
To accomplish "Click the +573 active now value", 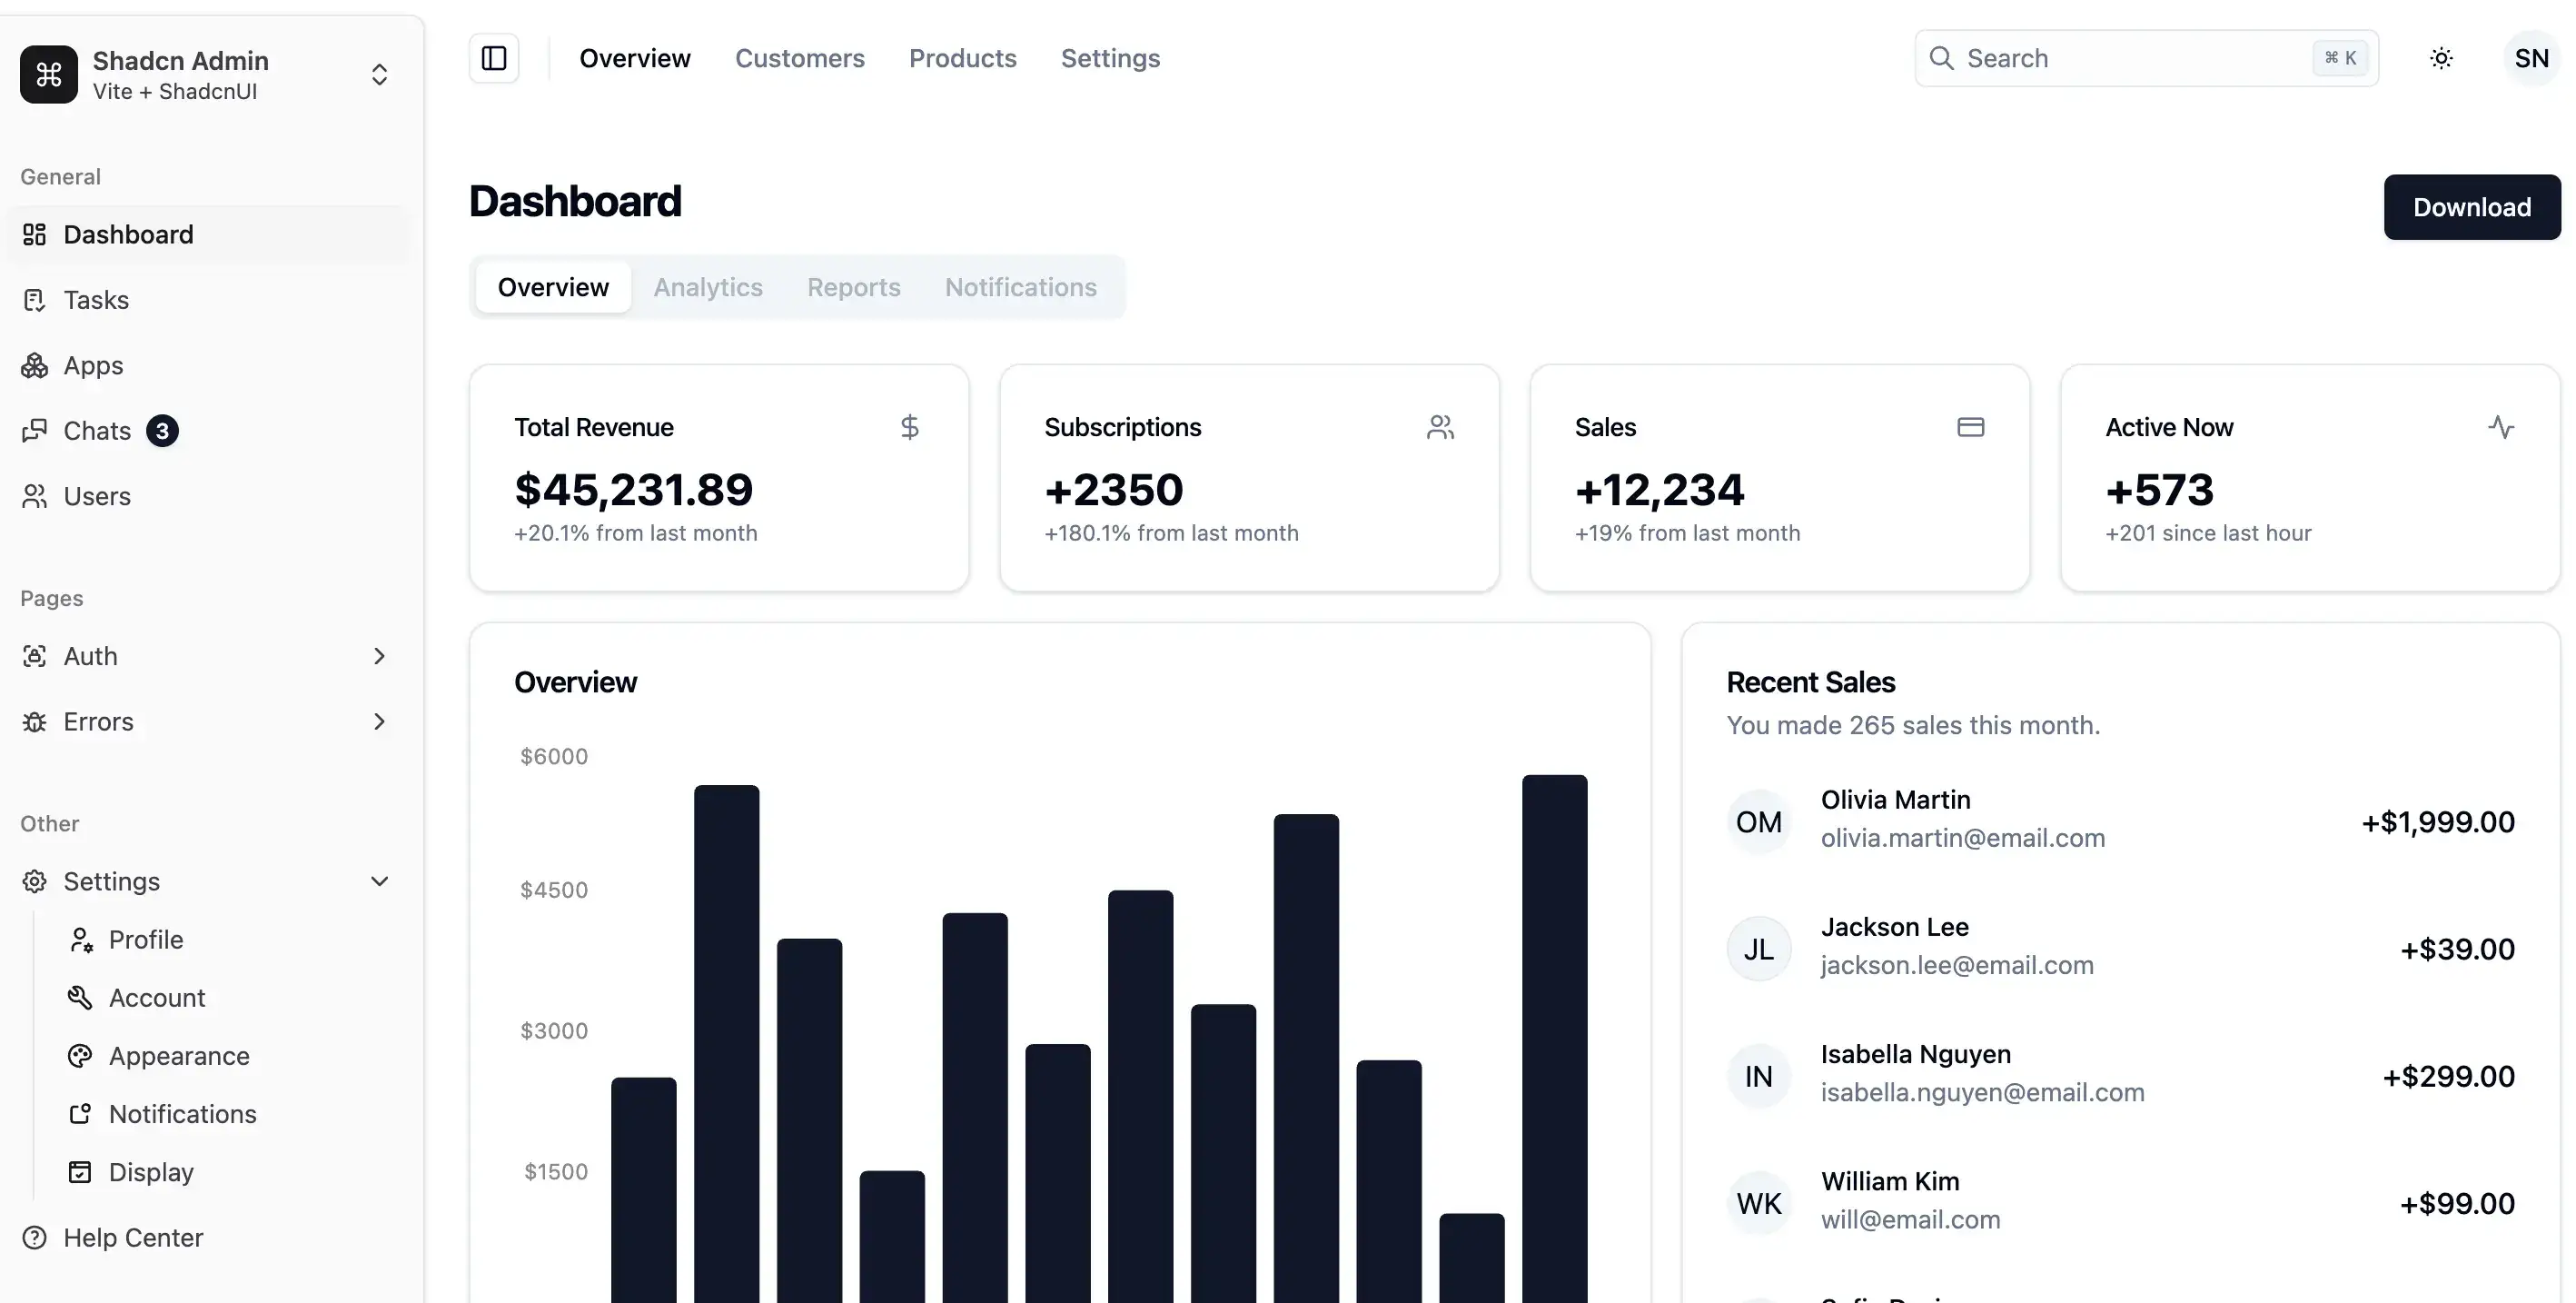I will point(2160,489).
